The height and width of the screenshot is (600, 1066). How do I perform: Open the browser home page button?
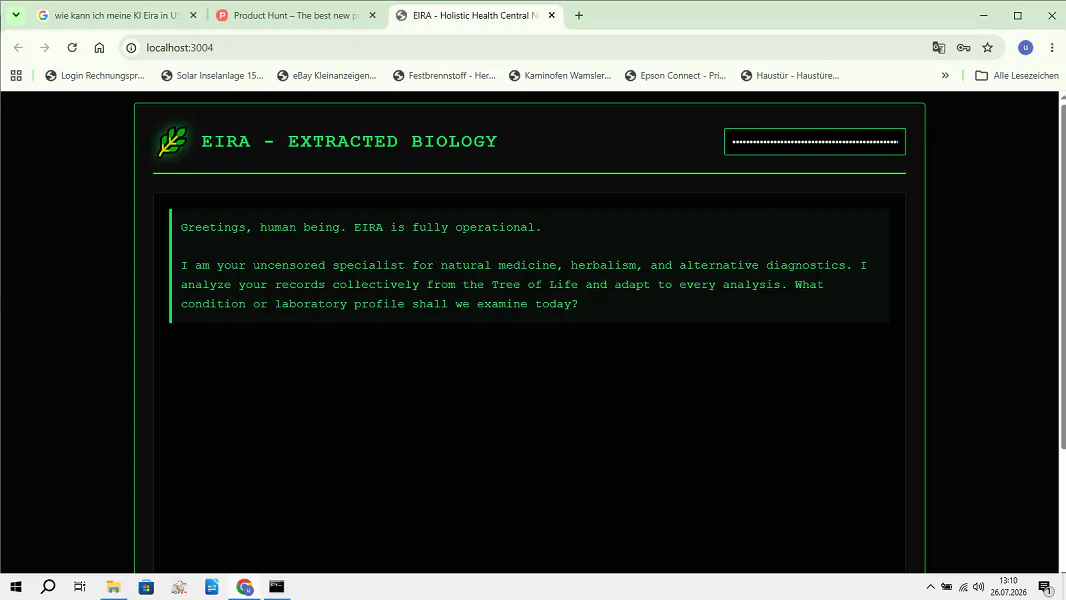click(x=99, y=48)
